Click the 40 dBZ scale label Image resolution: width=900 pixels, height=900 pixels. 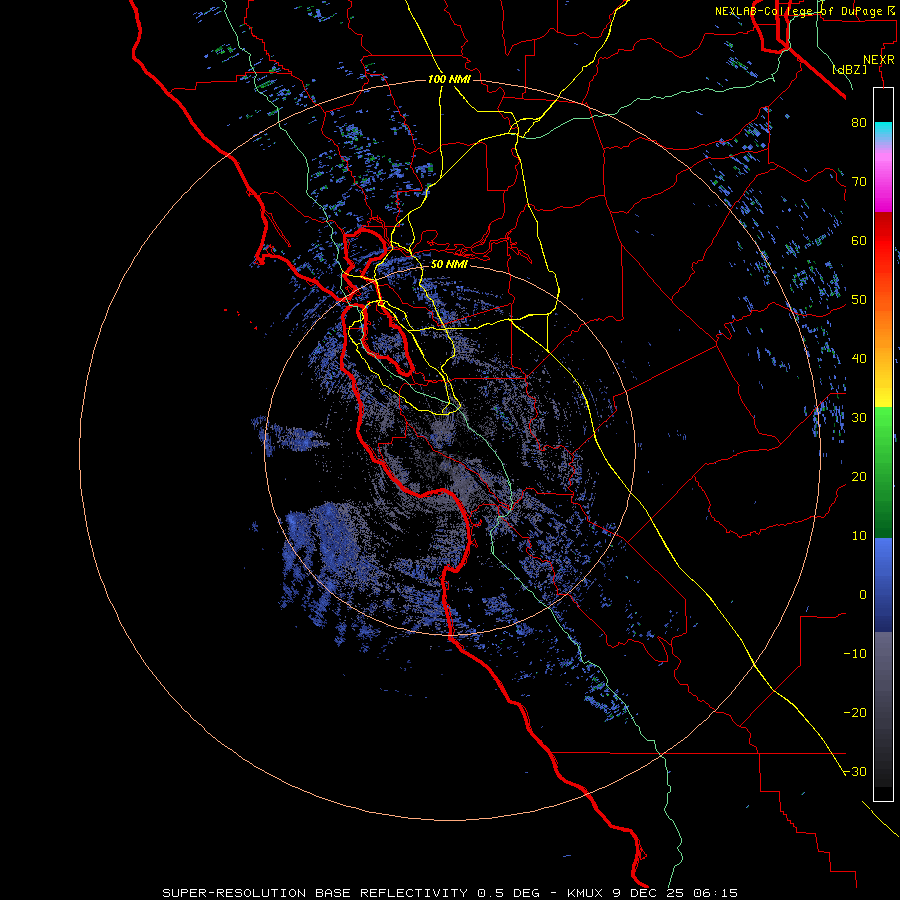(x=859, y=359)
